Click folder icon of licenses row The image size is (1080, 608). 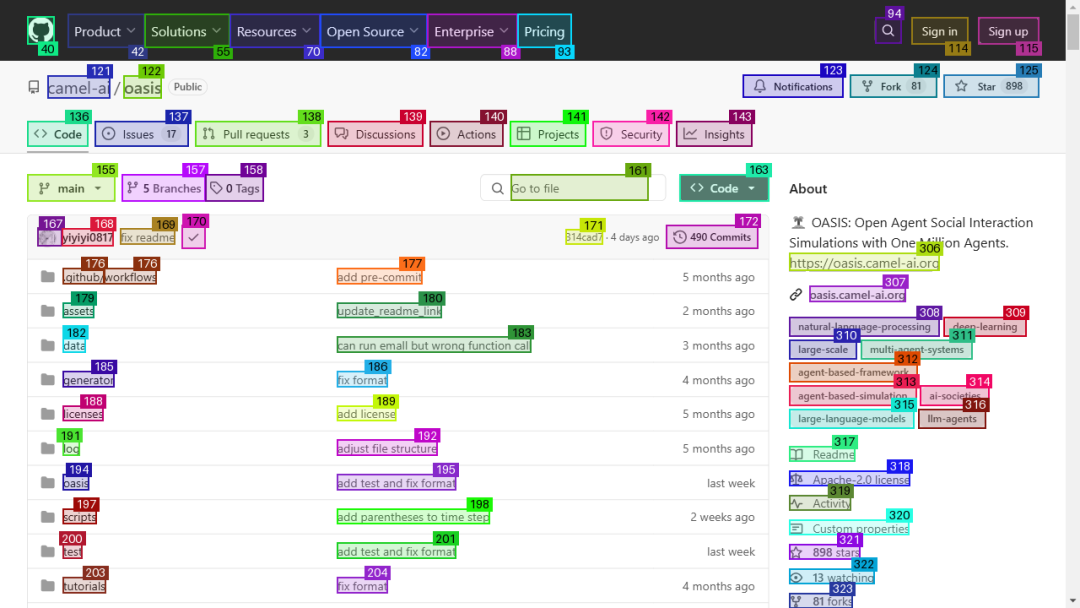[x=48, y=414]
